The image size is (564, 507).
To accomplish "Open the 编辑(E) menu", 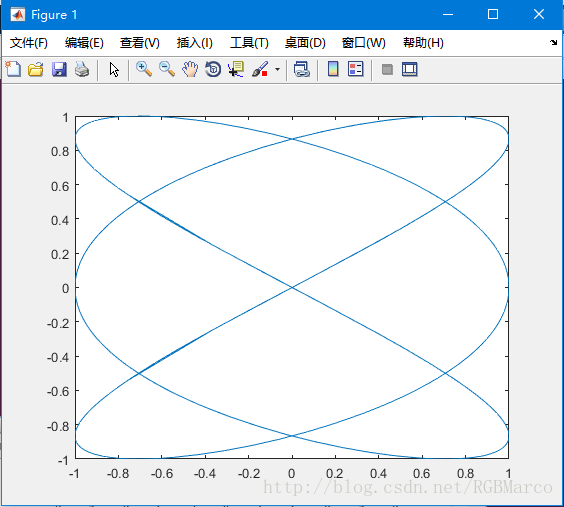I will pyautogui.click(x=84, y=43).
